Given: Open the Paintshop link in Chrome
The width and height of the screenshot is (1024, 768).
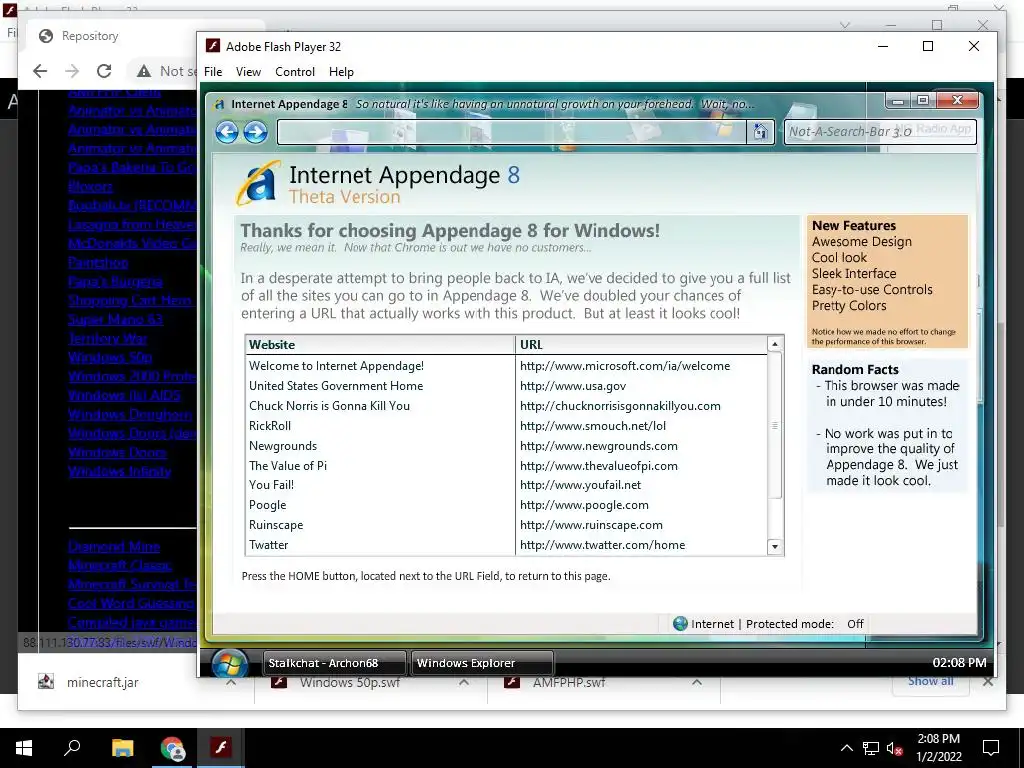Looking at the screenshot, I should point(98,263).
